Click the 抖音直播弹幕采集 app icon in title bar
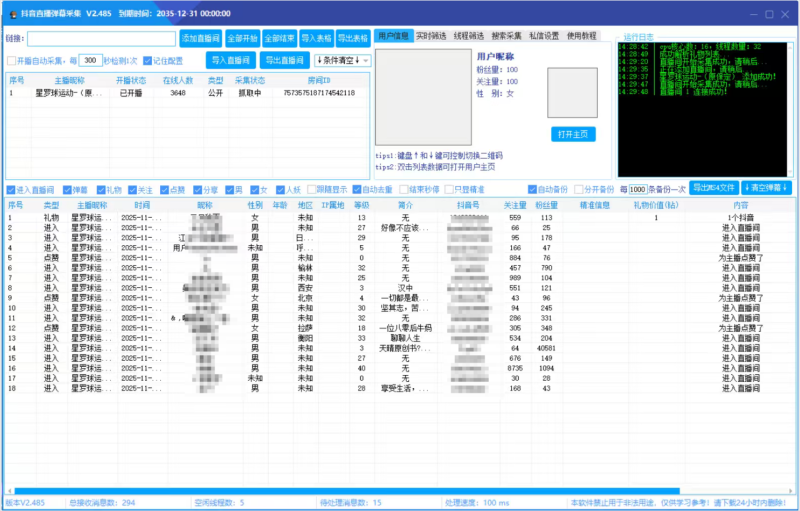The width and height of the screenshot is (800, 511). click(11, 12)
